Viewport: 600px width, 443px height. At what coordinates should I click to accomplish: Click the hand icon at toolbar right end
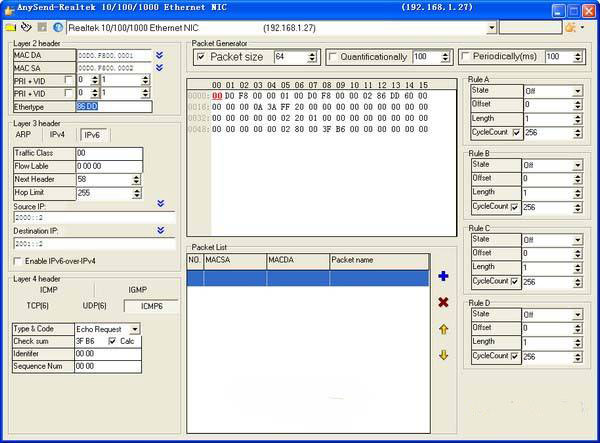[571, 28]
